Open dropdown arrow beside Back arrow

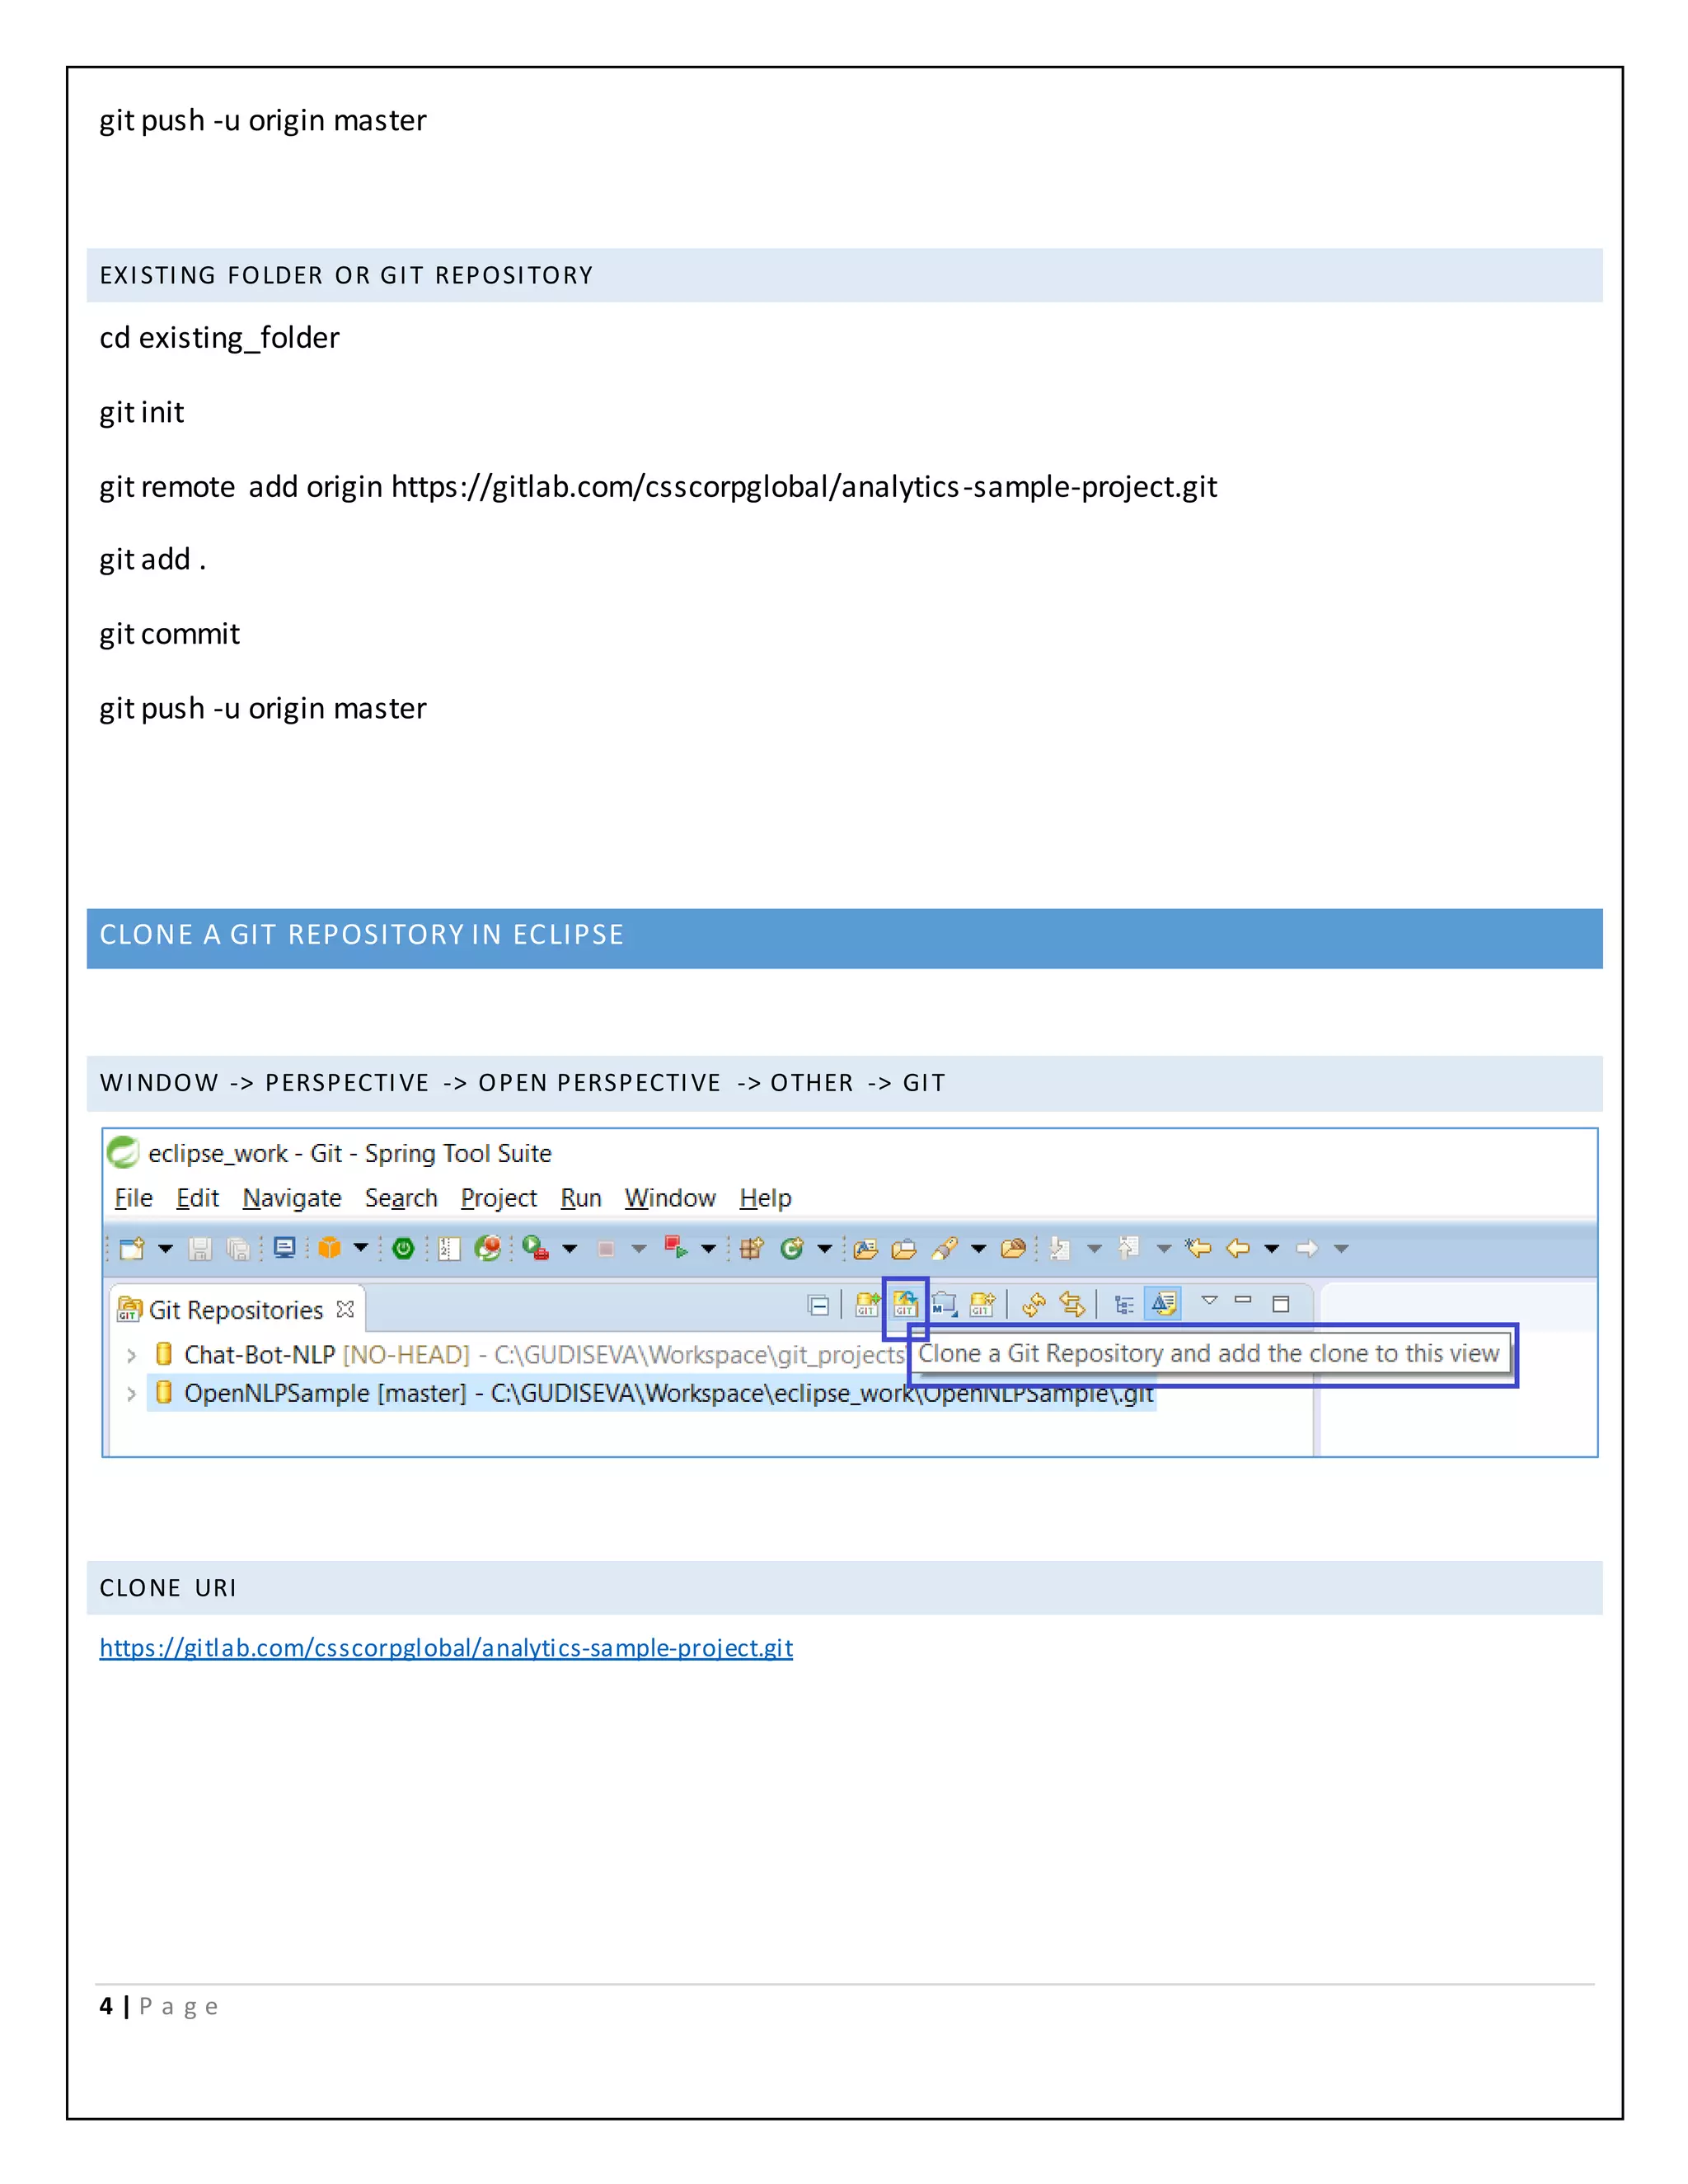[x=1272, y=1249]
